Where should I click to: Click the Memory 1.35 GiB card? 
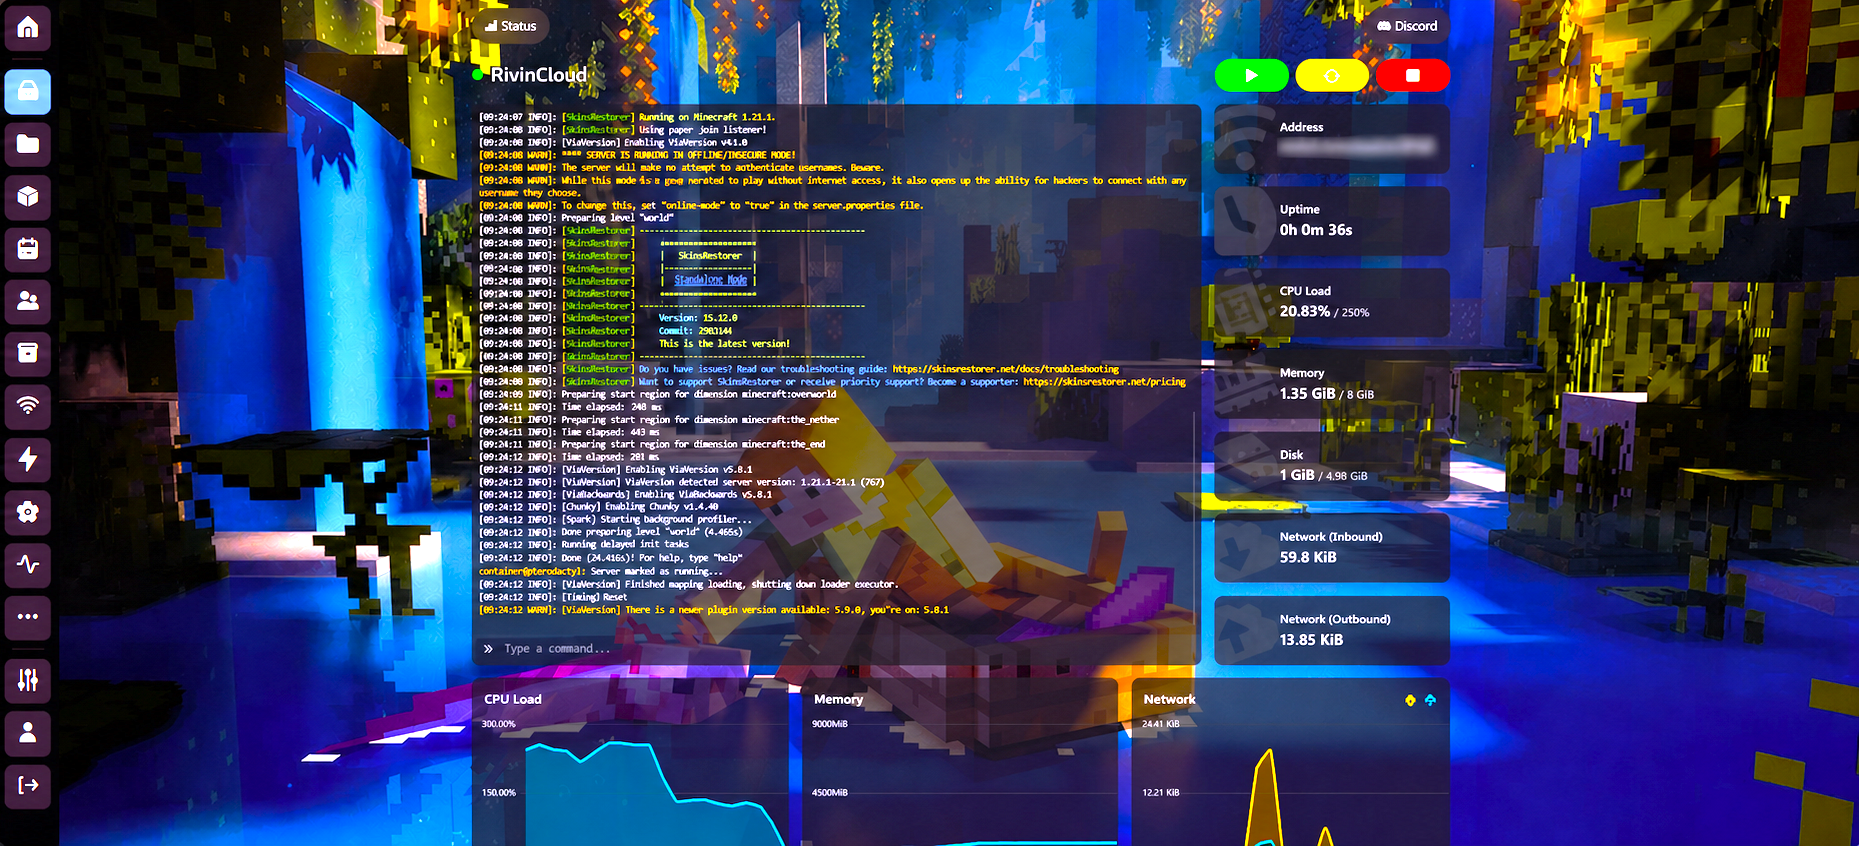(1332, 384)
